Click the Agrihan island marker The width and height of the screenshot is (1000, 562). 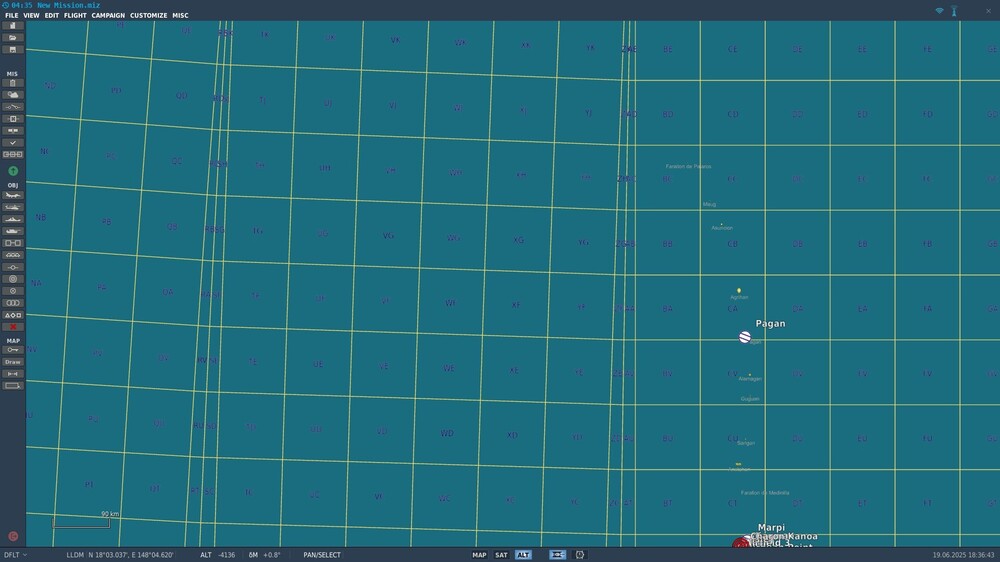tap(739, 291)
